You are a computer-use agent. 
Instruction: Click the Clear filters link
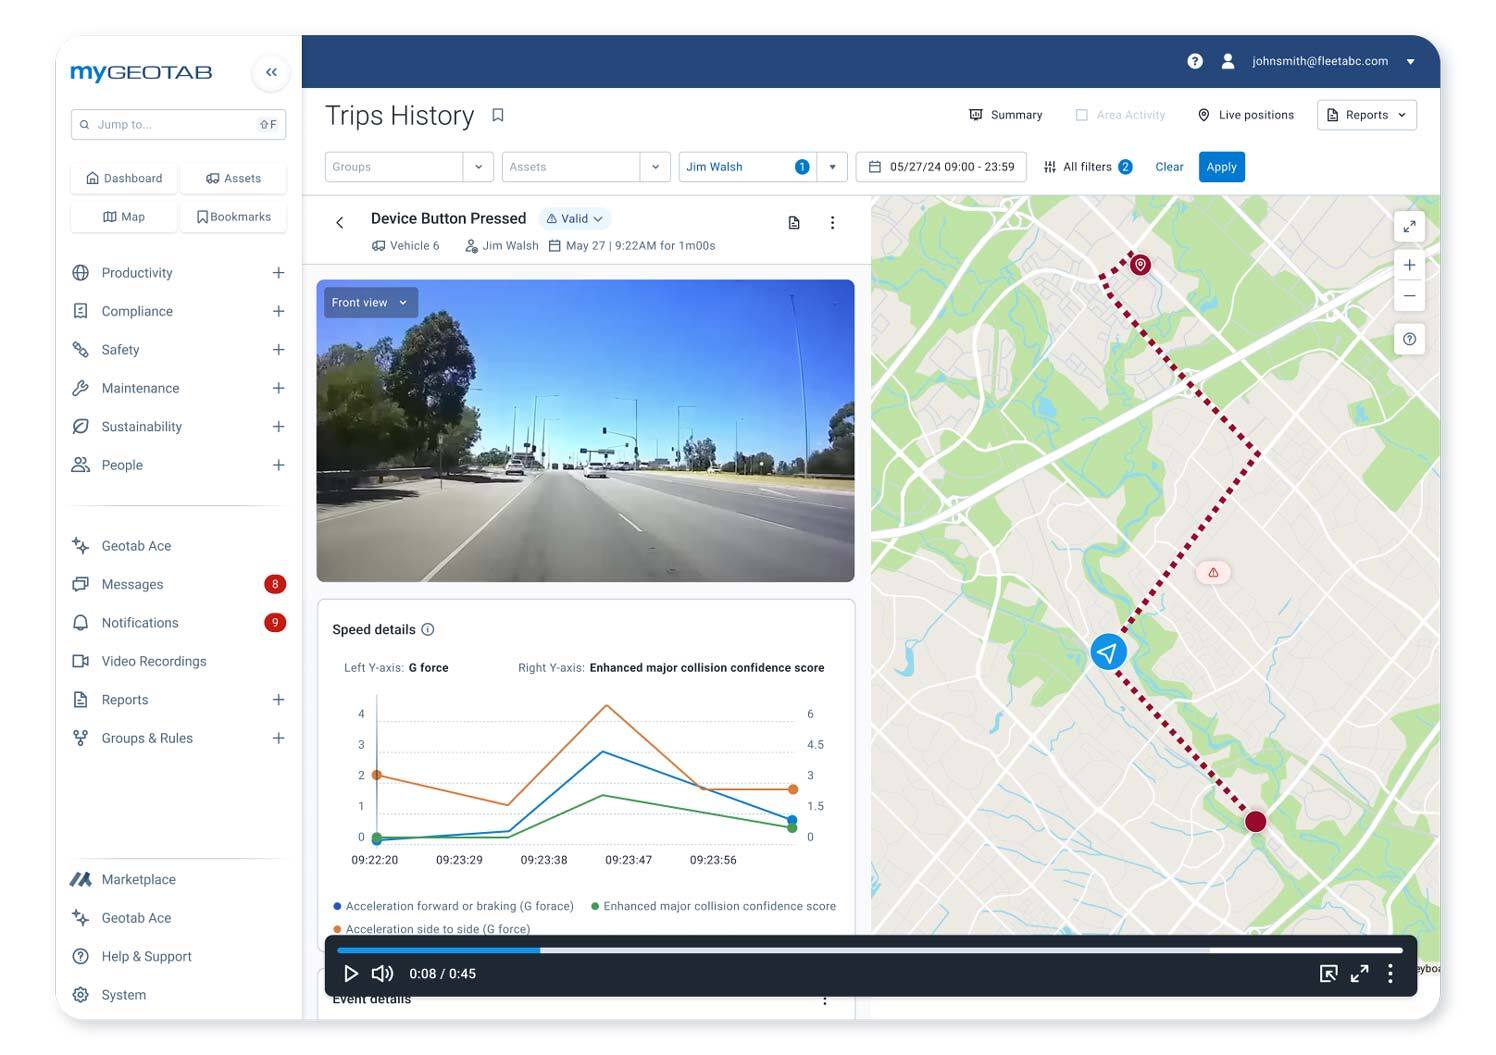1169,167
